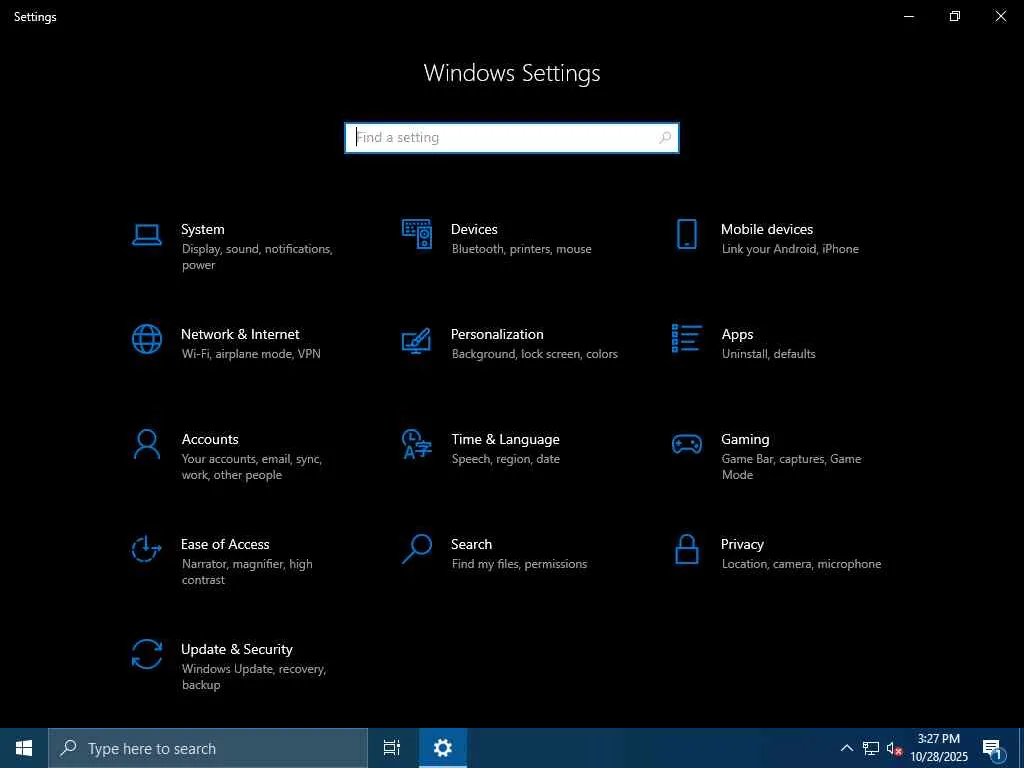Show the desktop via taskbar edge strip
Viewport: 1024px width, 768px height.
click(1021, 748)
